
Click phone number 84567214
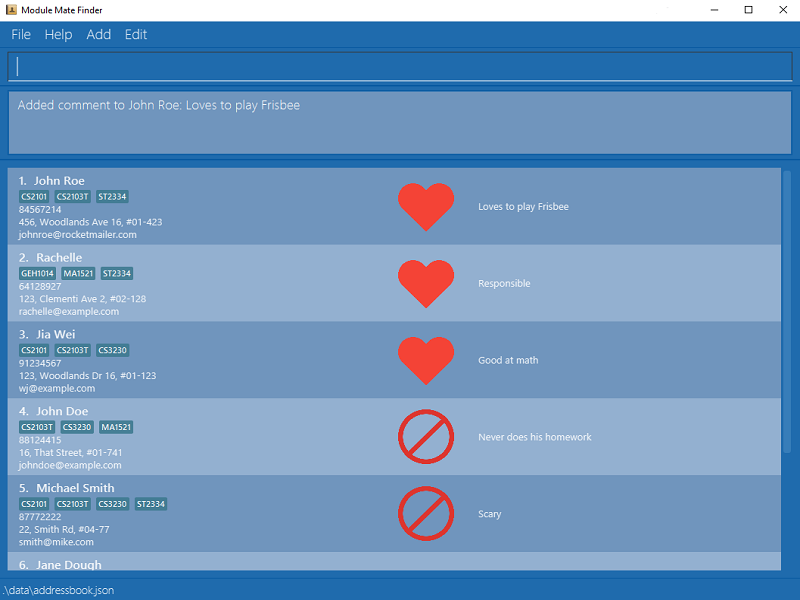click(x=40, y=210)
